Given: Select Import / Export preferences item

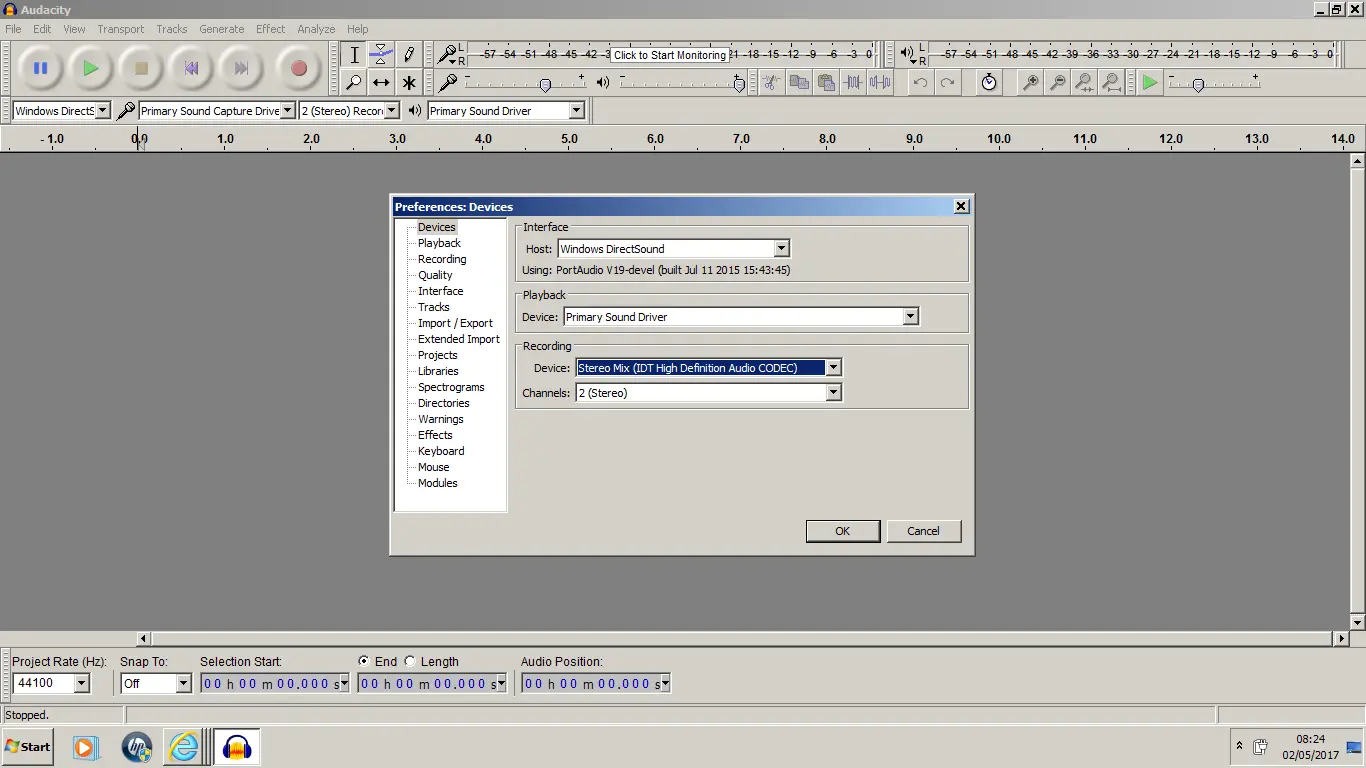Looking at the screenshot, I should (x=455, y=323).
